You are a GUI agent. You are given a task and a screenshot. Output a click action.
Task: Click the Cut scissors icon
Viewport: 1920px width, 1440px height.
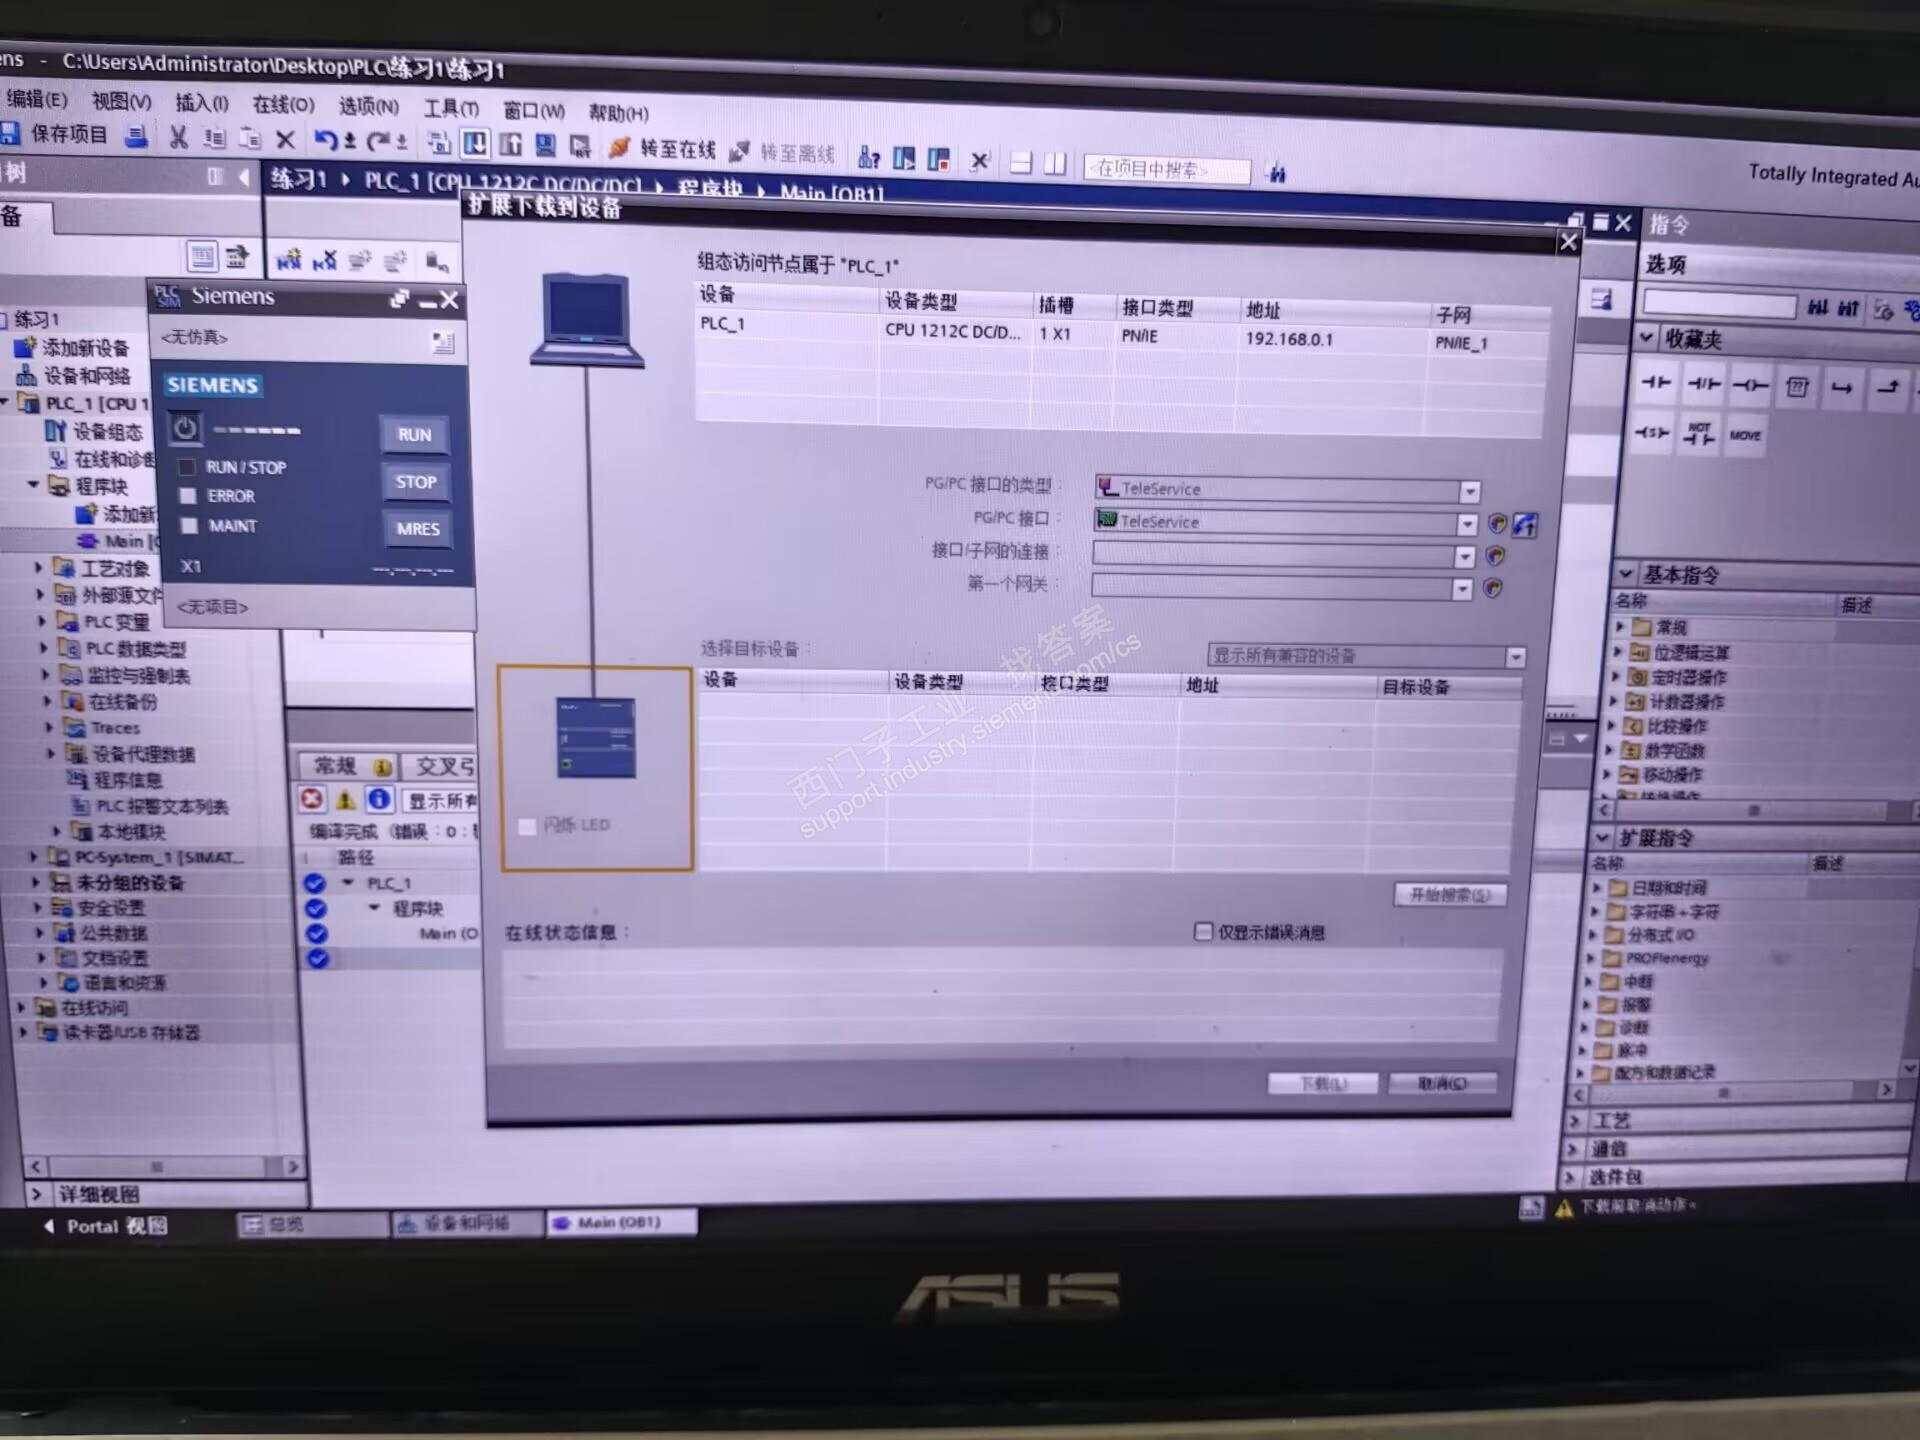click(x=179, y=137)
